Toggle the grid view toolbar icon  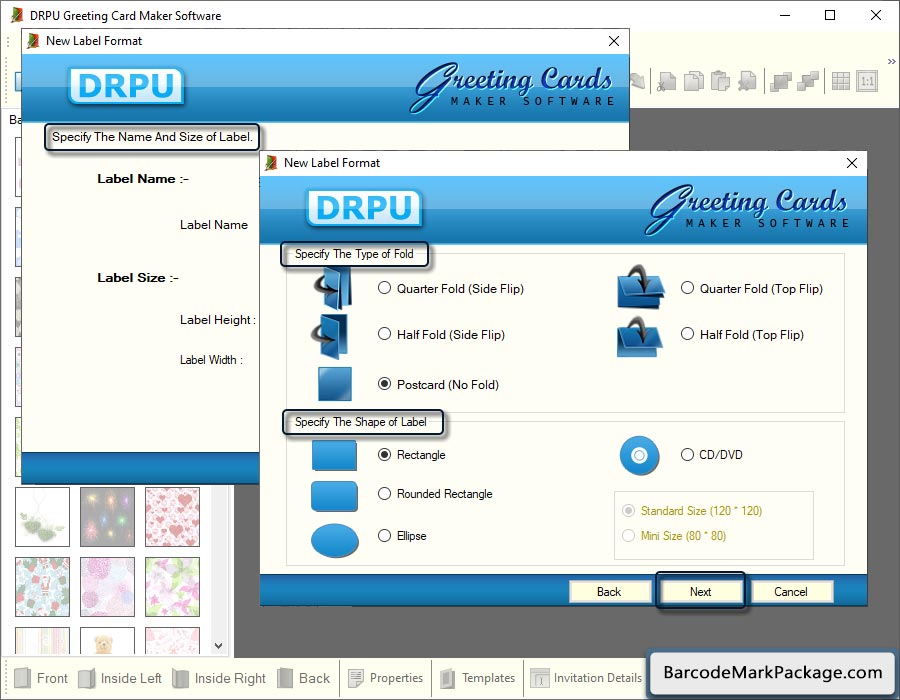[841, 81]
